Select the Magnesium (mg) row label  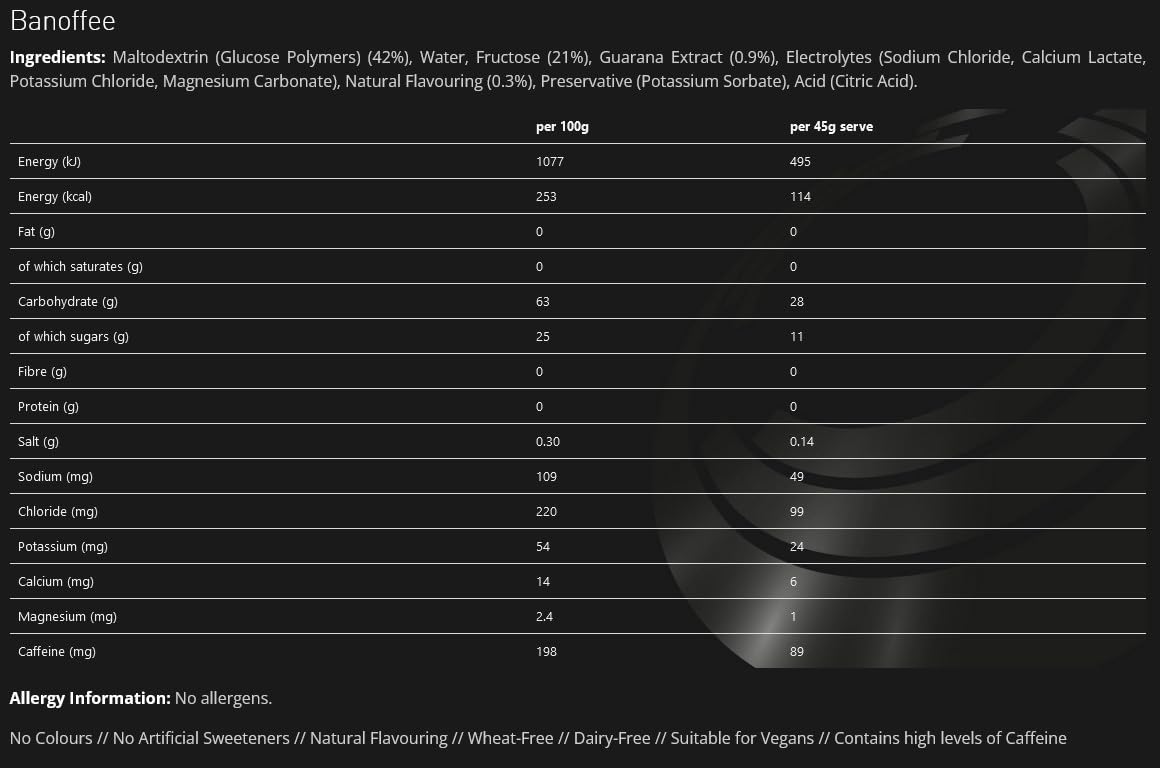[67, 617]
